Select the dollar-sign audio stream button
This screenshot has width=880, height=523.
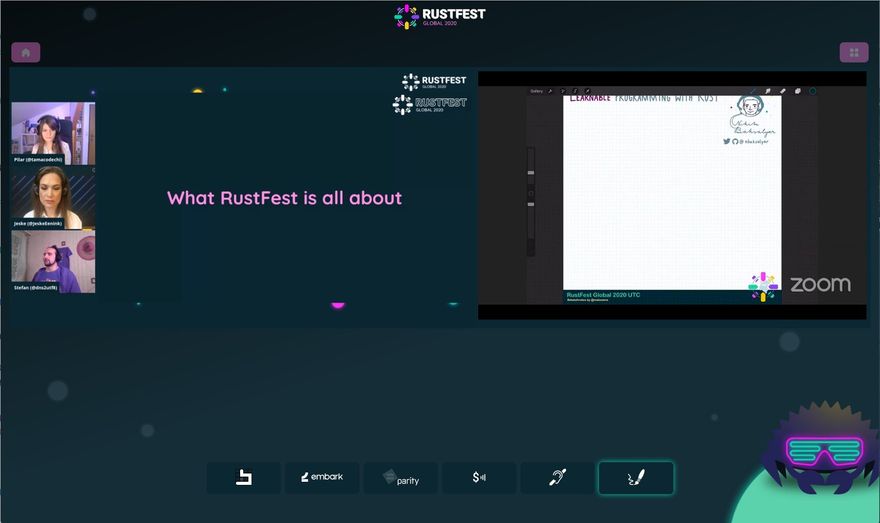click(479, 477)
